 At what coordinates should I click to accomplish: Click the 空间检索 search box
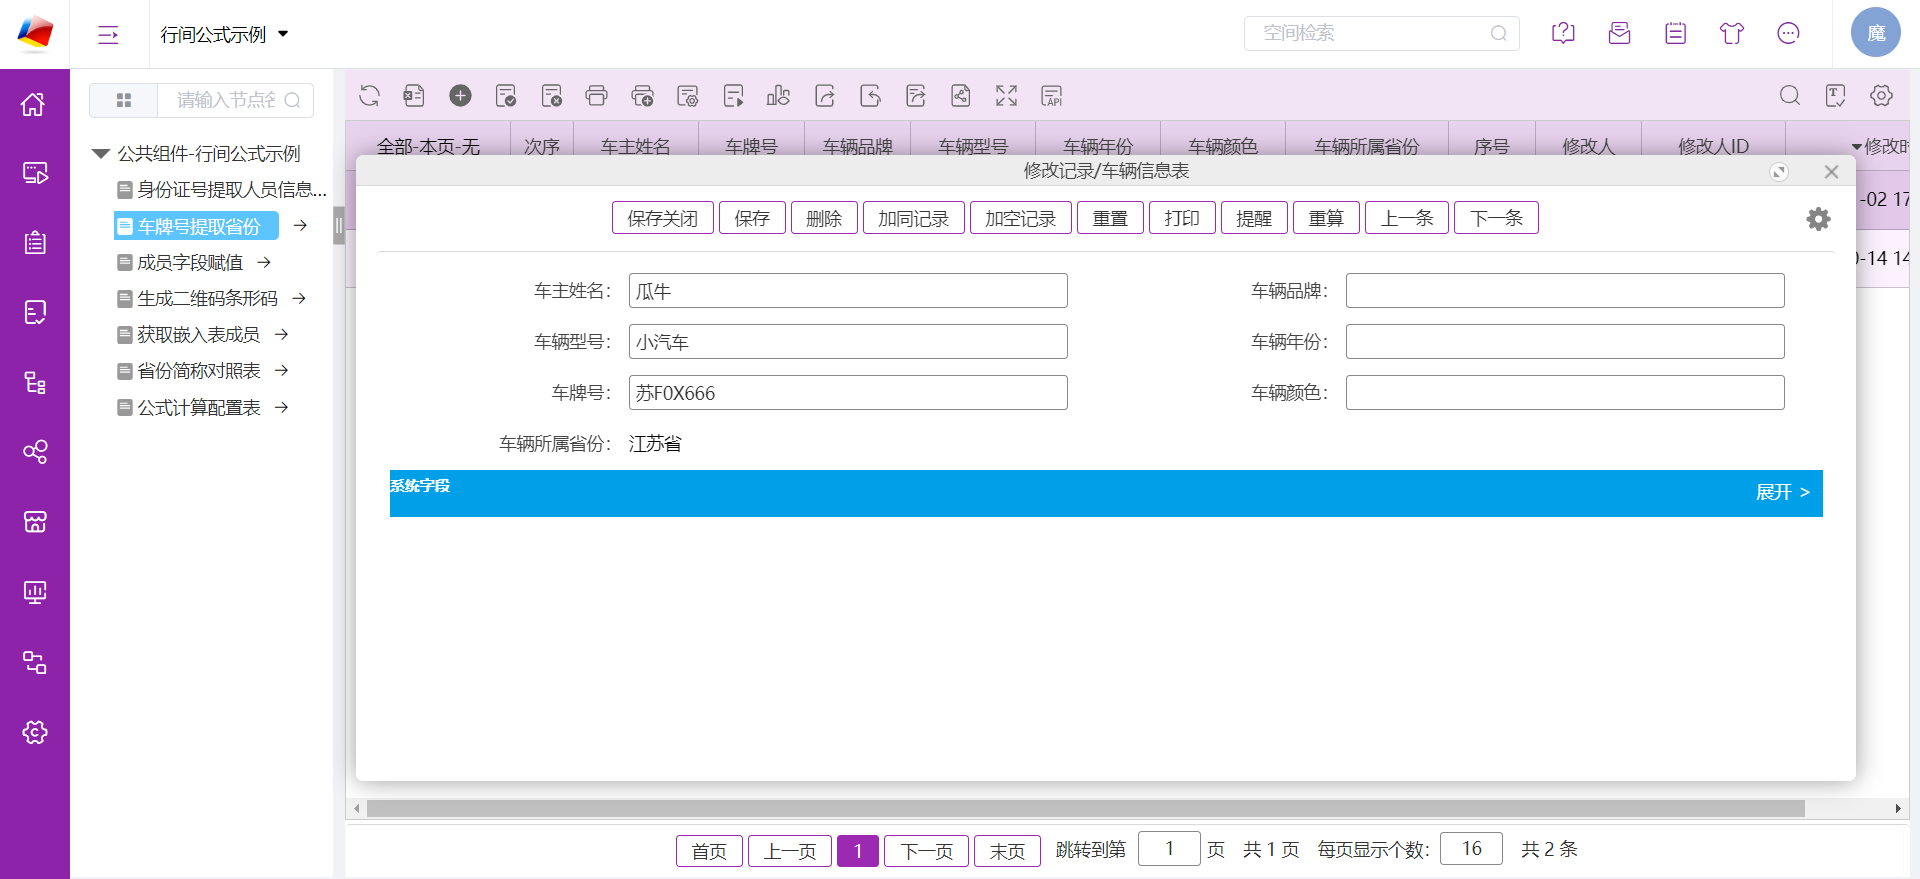[x=1381, y=33]
